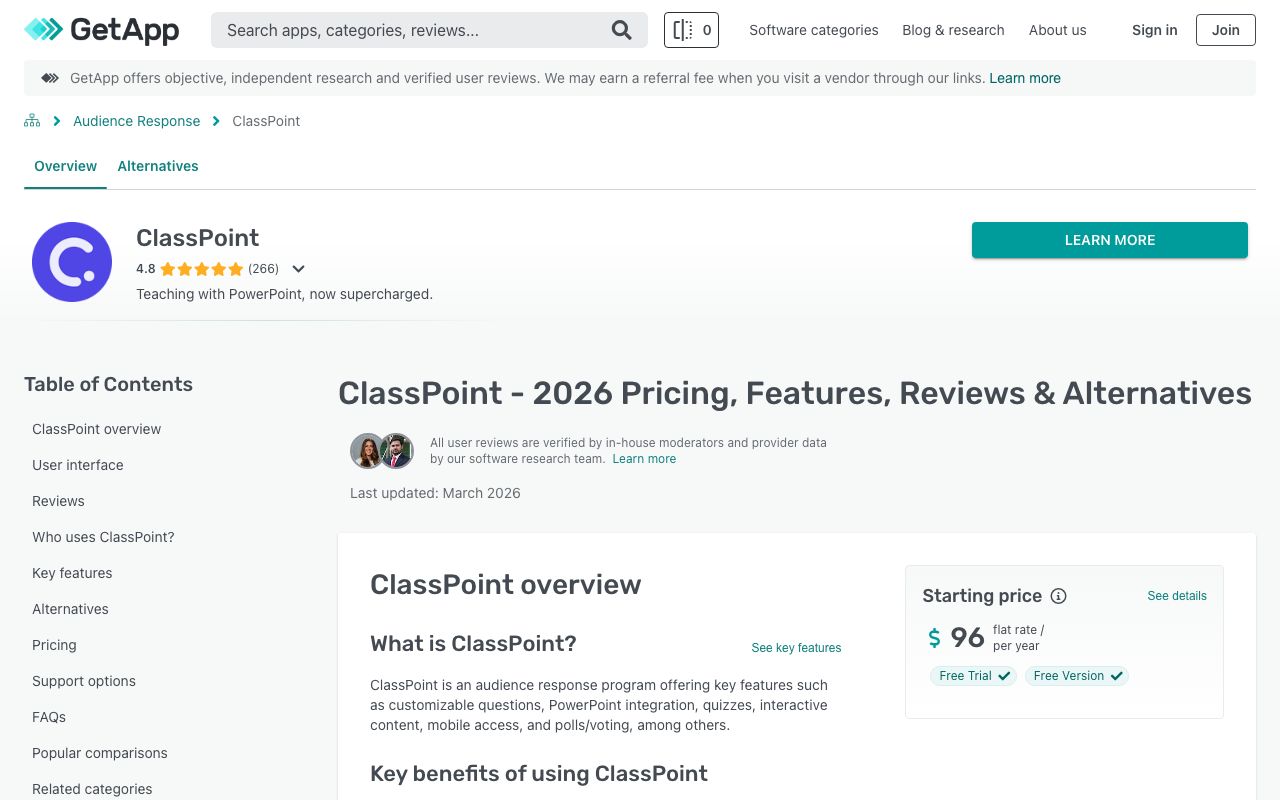Click the search magnifier icon
Viewport: 1280px width, 800px height.
(622, 30)
